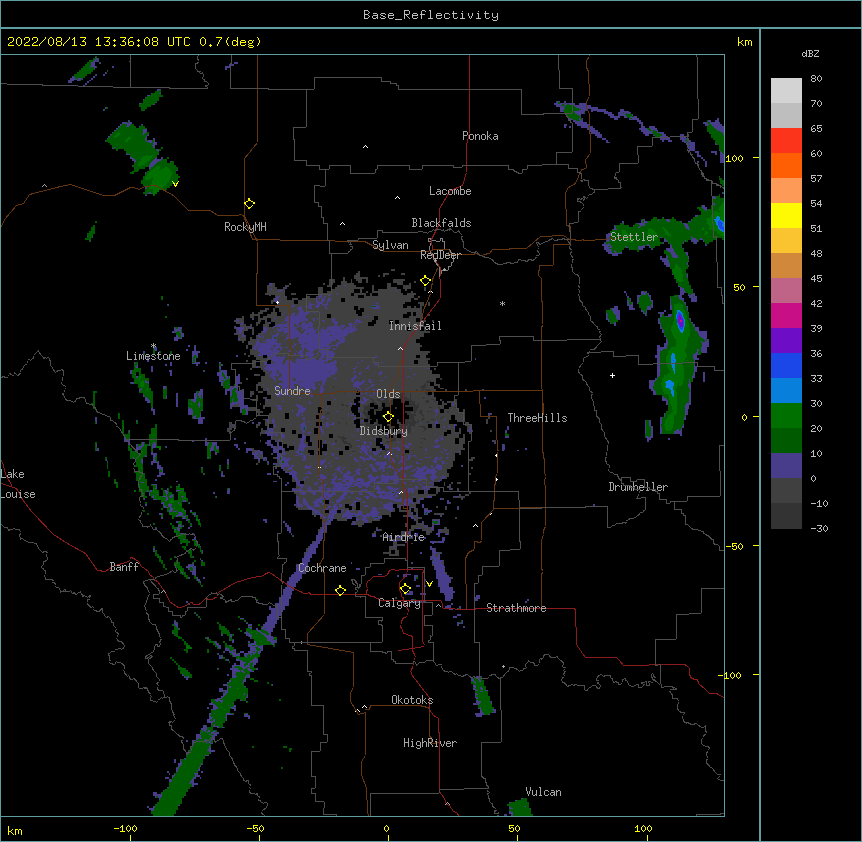Click the Innisfail city label
The height and width of the screenshot is (842, 862).
(415, 326)
